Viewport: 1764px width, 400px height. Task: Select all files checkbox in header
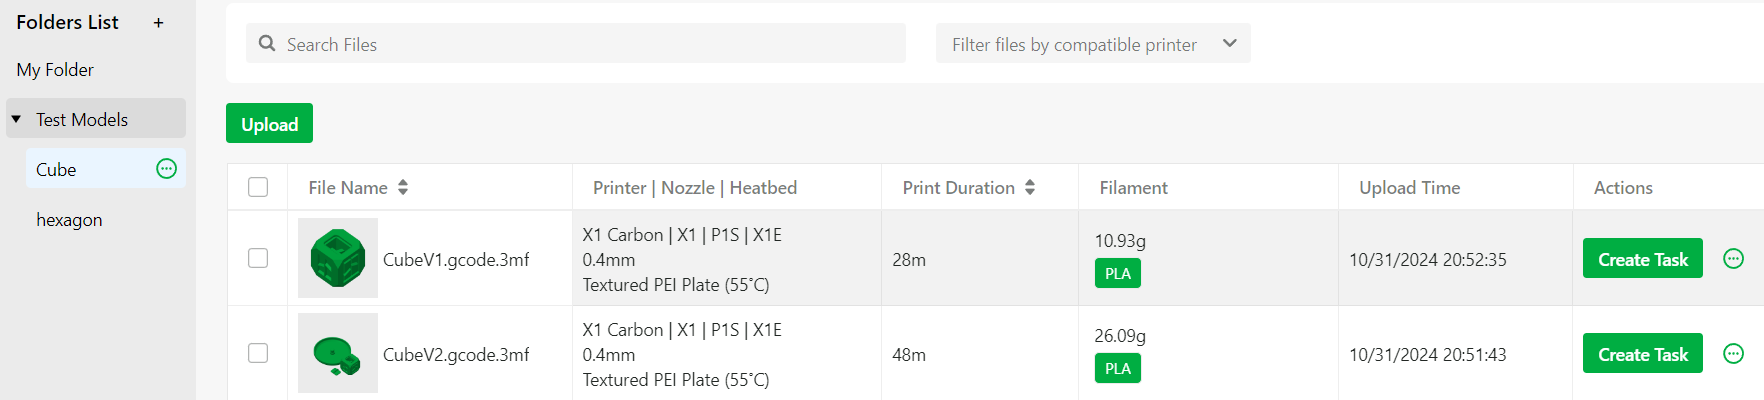coord(258,187)
